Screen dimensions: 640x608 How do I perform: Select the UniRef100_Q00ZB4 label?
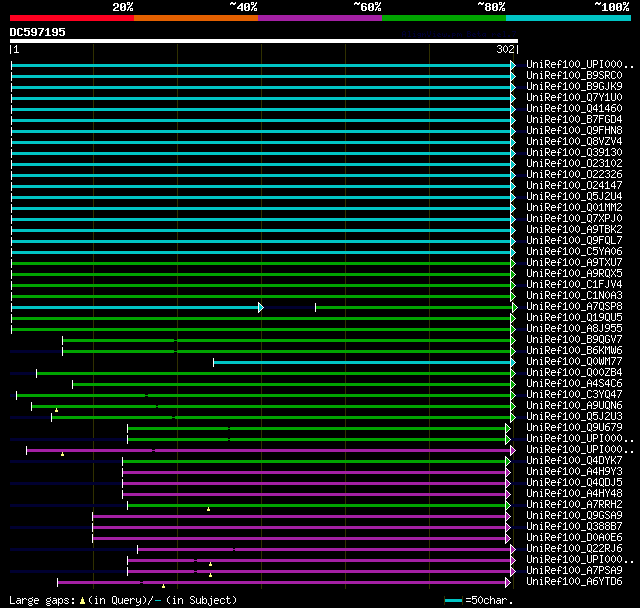(574, 373)
